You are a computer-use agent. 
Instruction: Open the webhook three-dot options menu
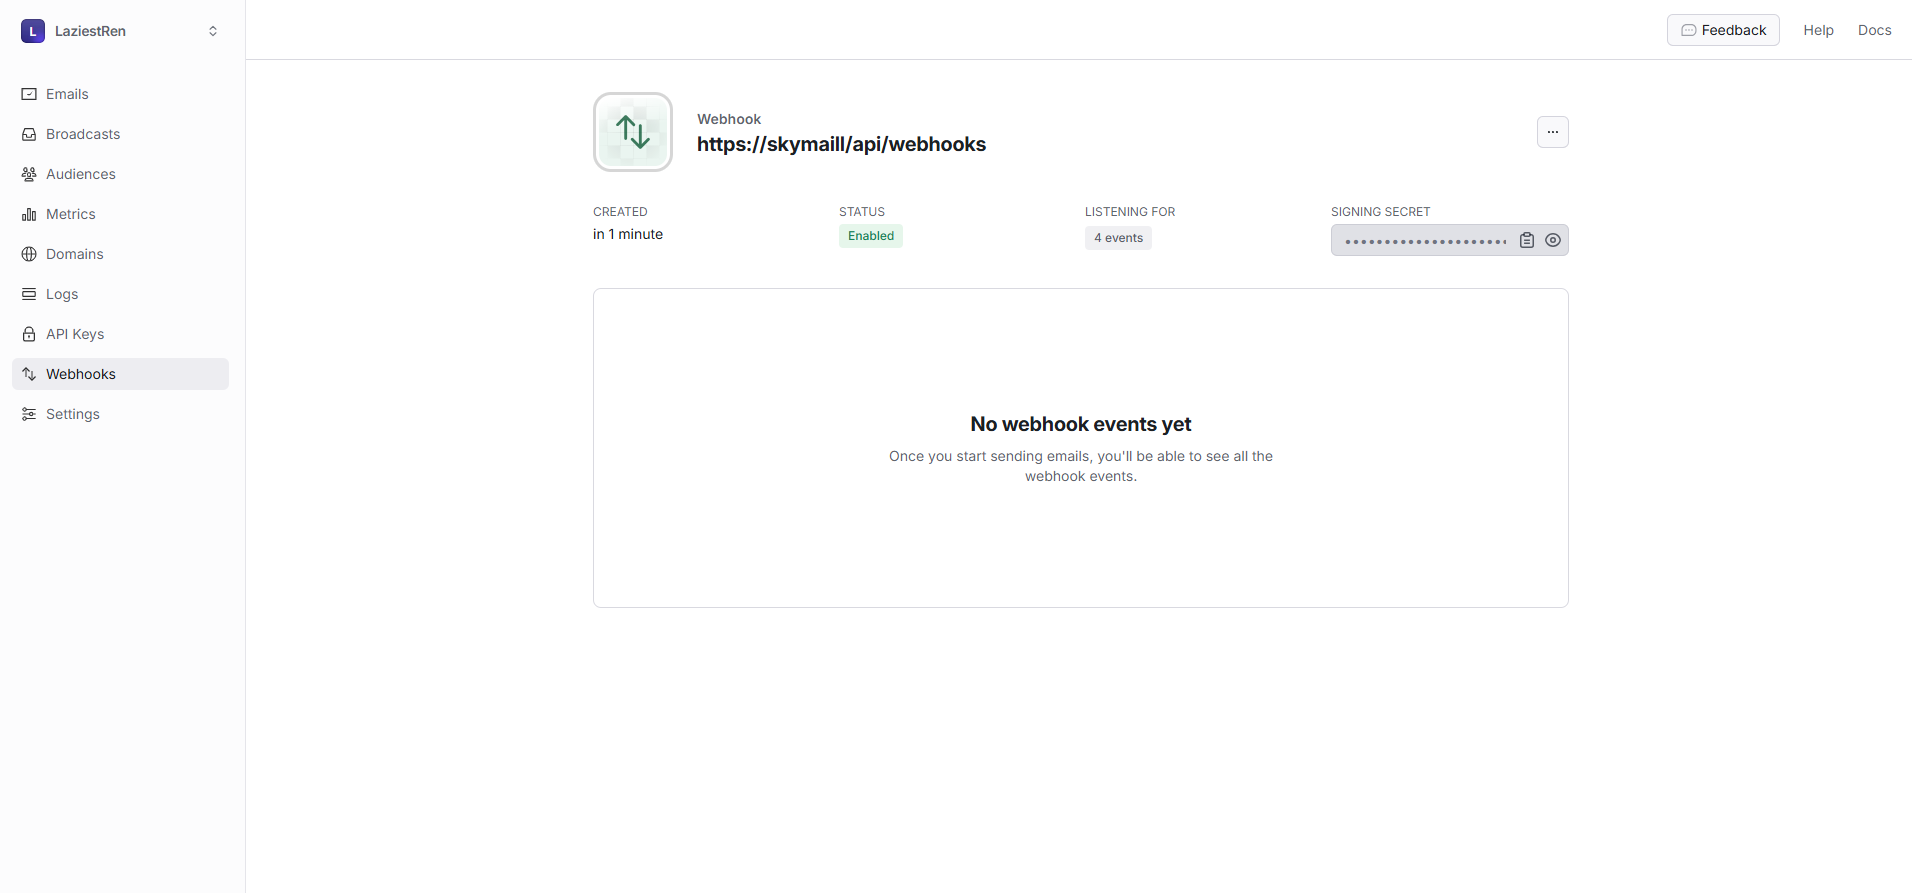(x=1553, y=132)
